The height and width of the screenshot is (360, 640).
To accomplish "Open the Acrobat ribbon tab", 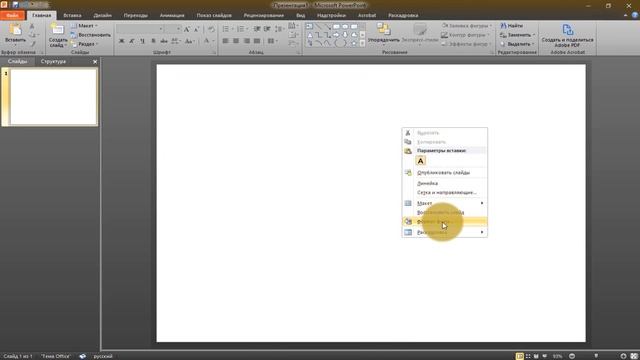I will click(367, 16).
